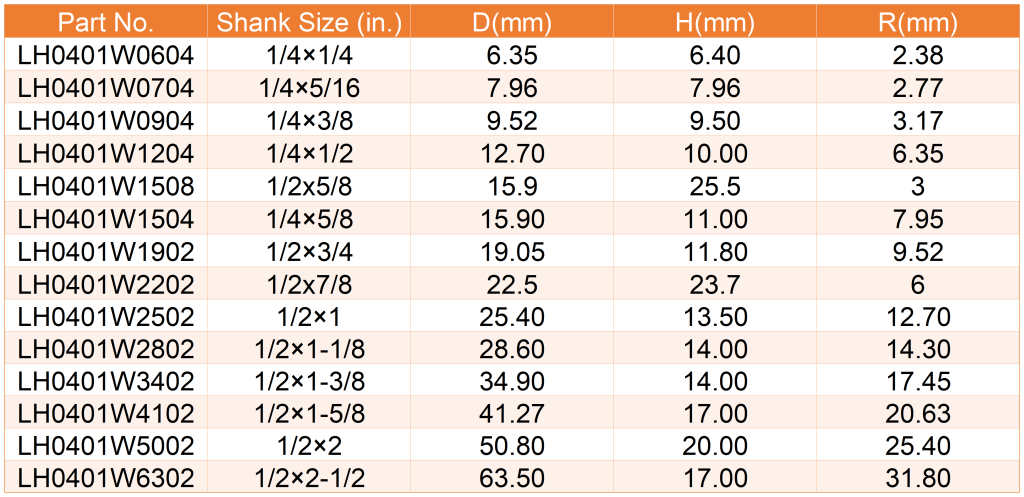Click part number LH0401W0704 cell

tap(105, 88)
